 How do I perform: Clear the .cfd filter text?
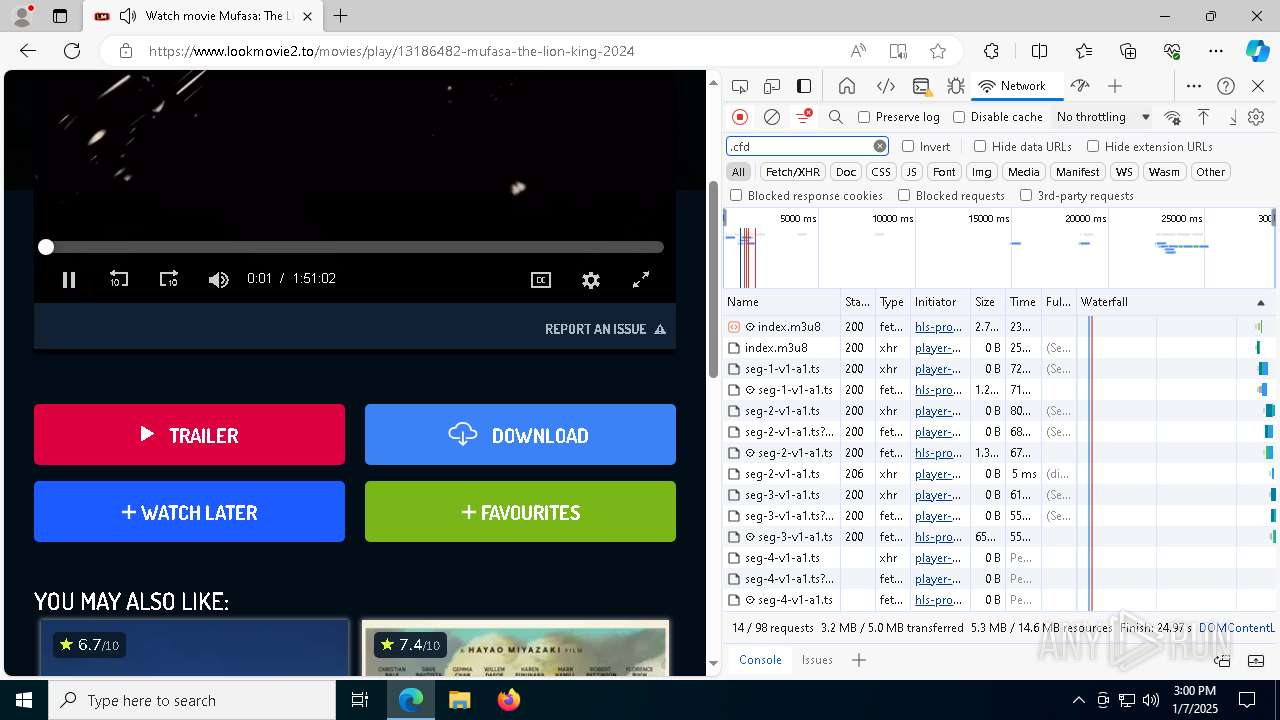coord(880,146)
